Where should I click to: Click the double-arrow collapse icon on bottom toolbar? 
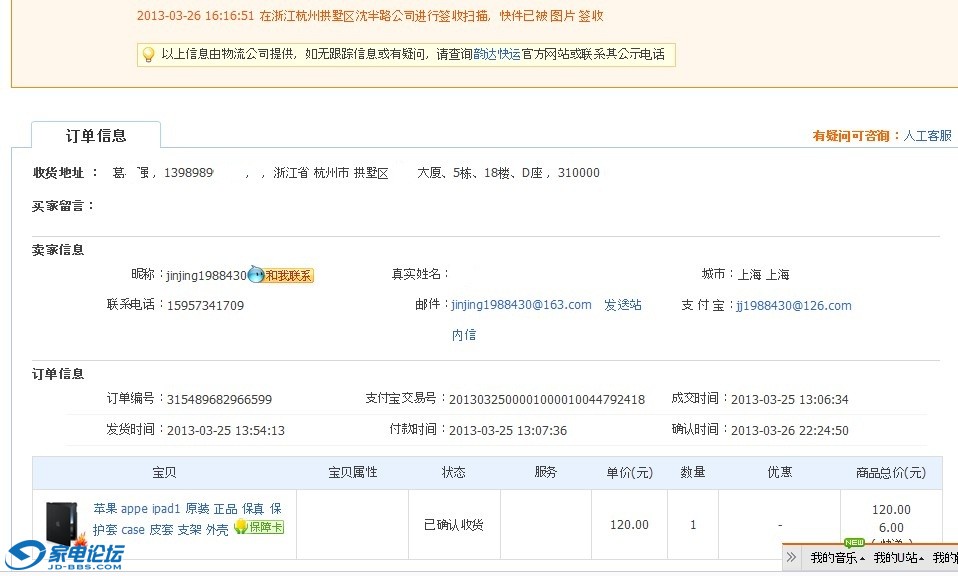point(791,557)
